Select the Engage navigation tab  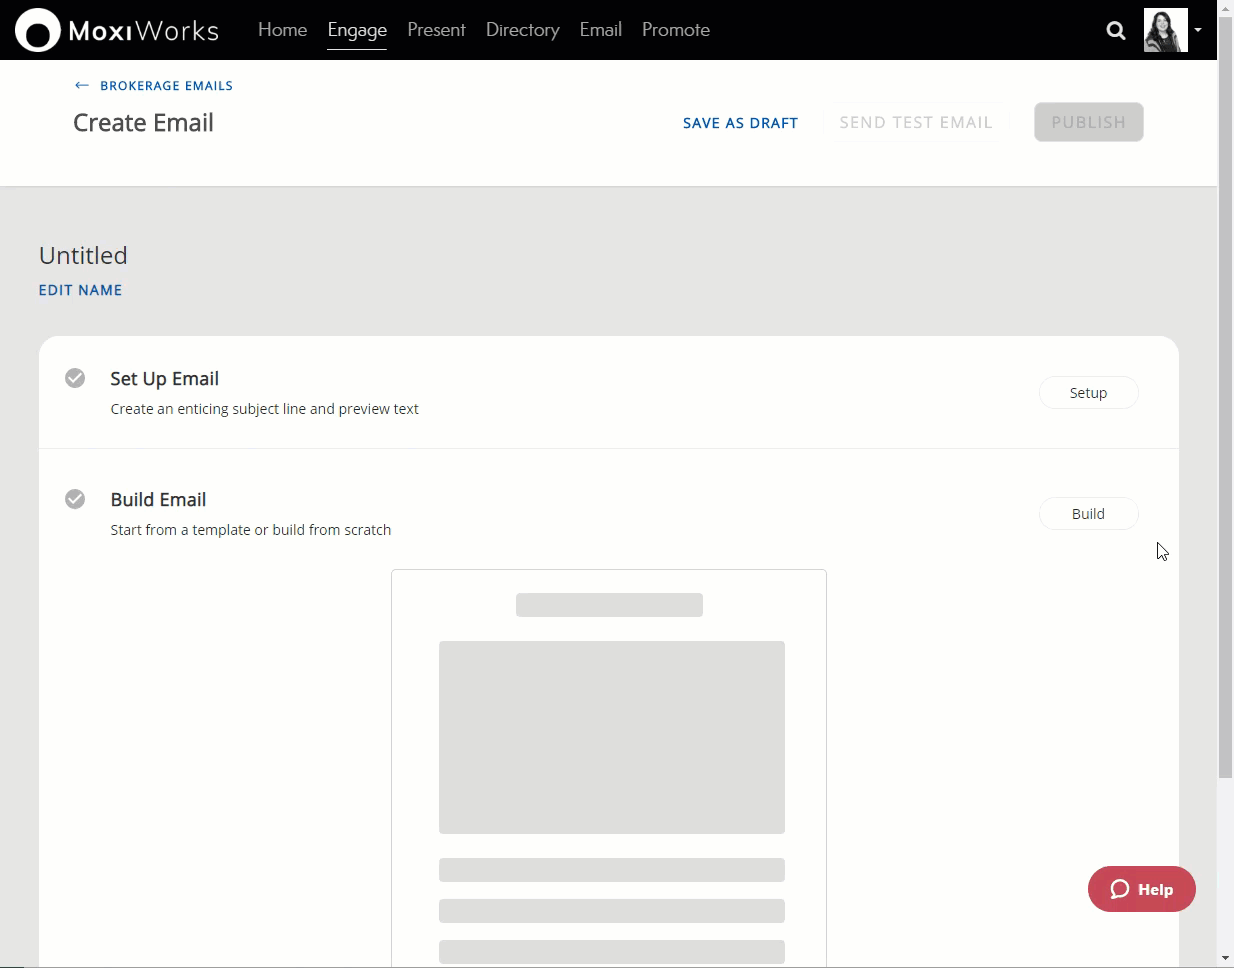[357, 30]
